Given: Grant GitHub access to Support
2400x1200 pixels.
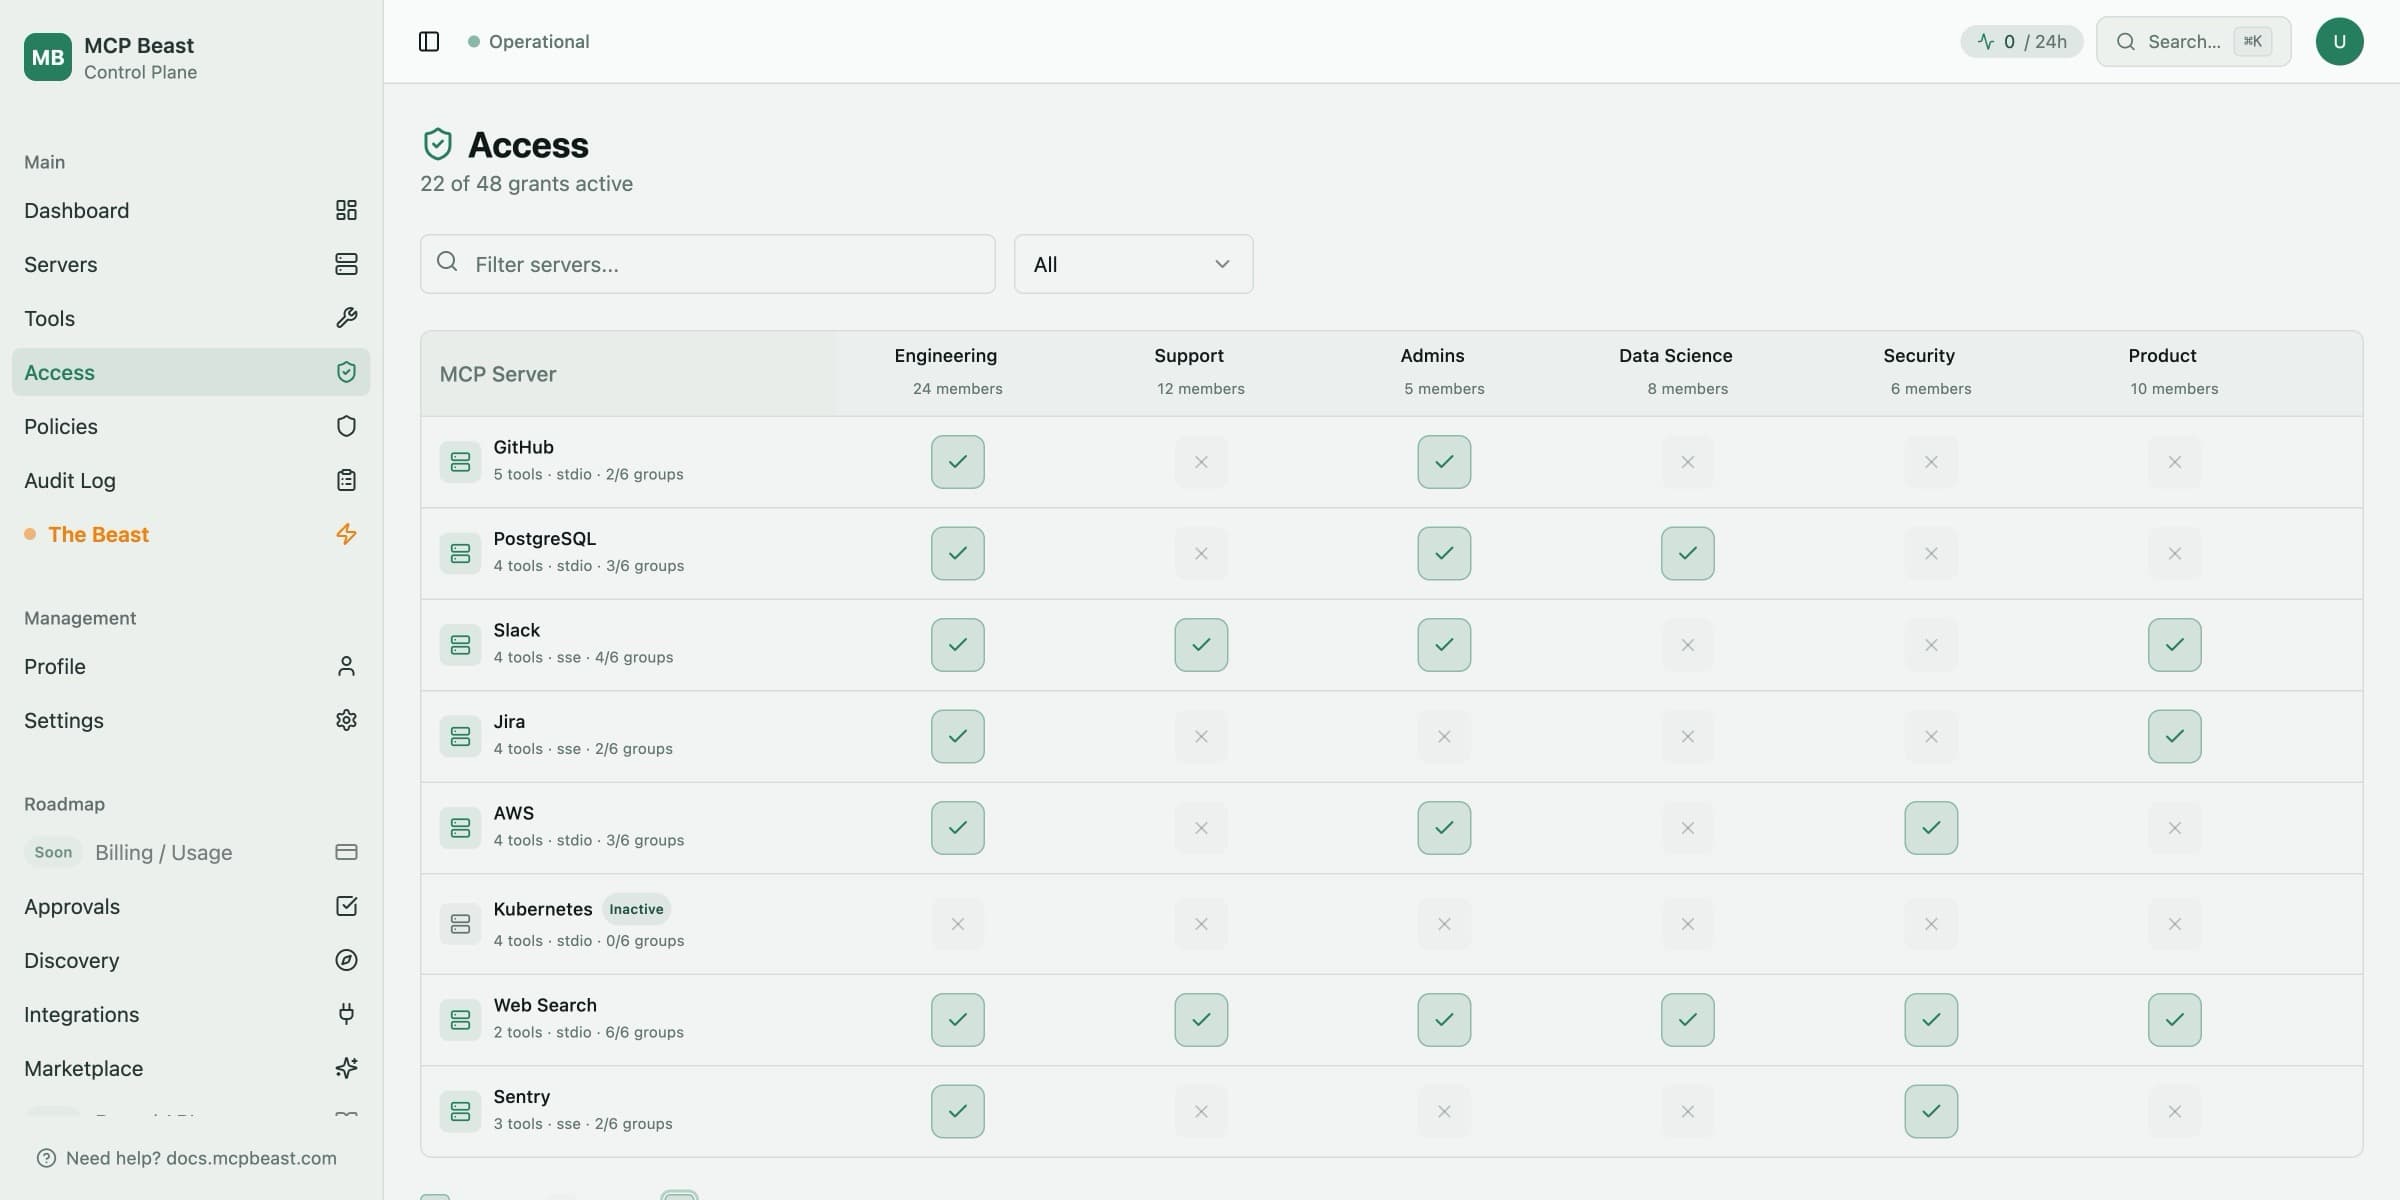Looking at the screenshot, I should click(x=1201, y=462).
